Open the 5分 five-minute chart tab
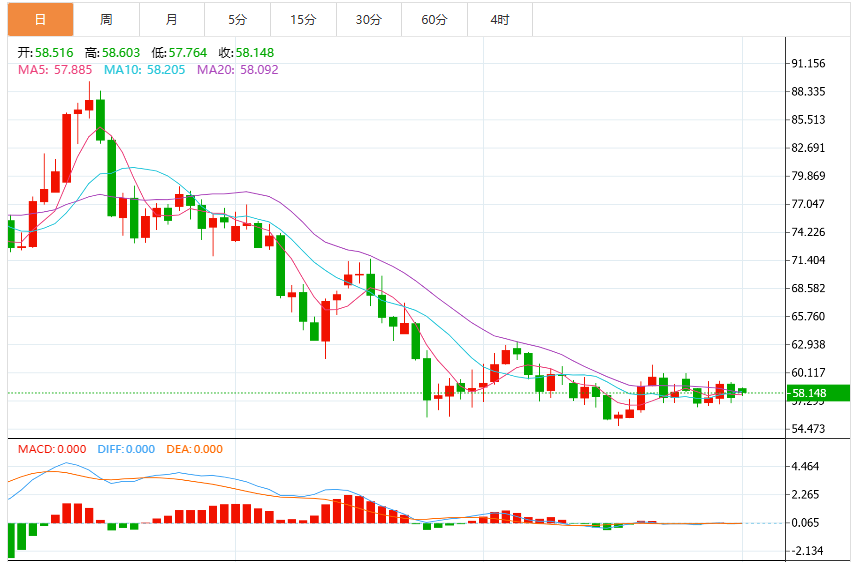860x562 pixels. point(237,20)
